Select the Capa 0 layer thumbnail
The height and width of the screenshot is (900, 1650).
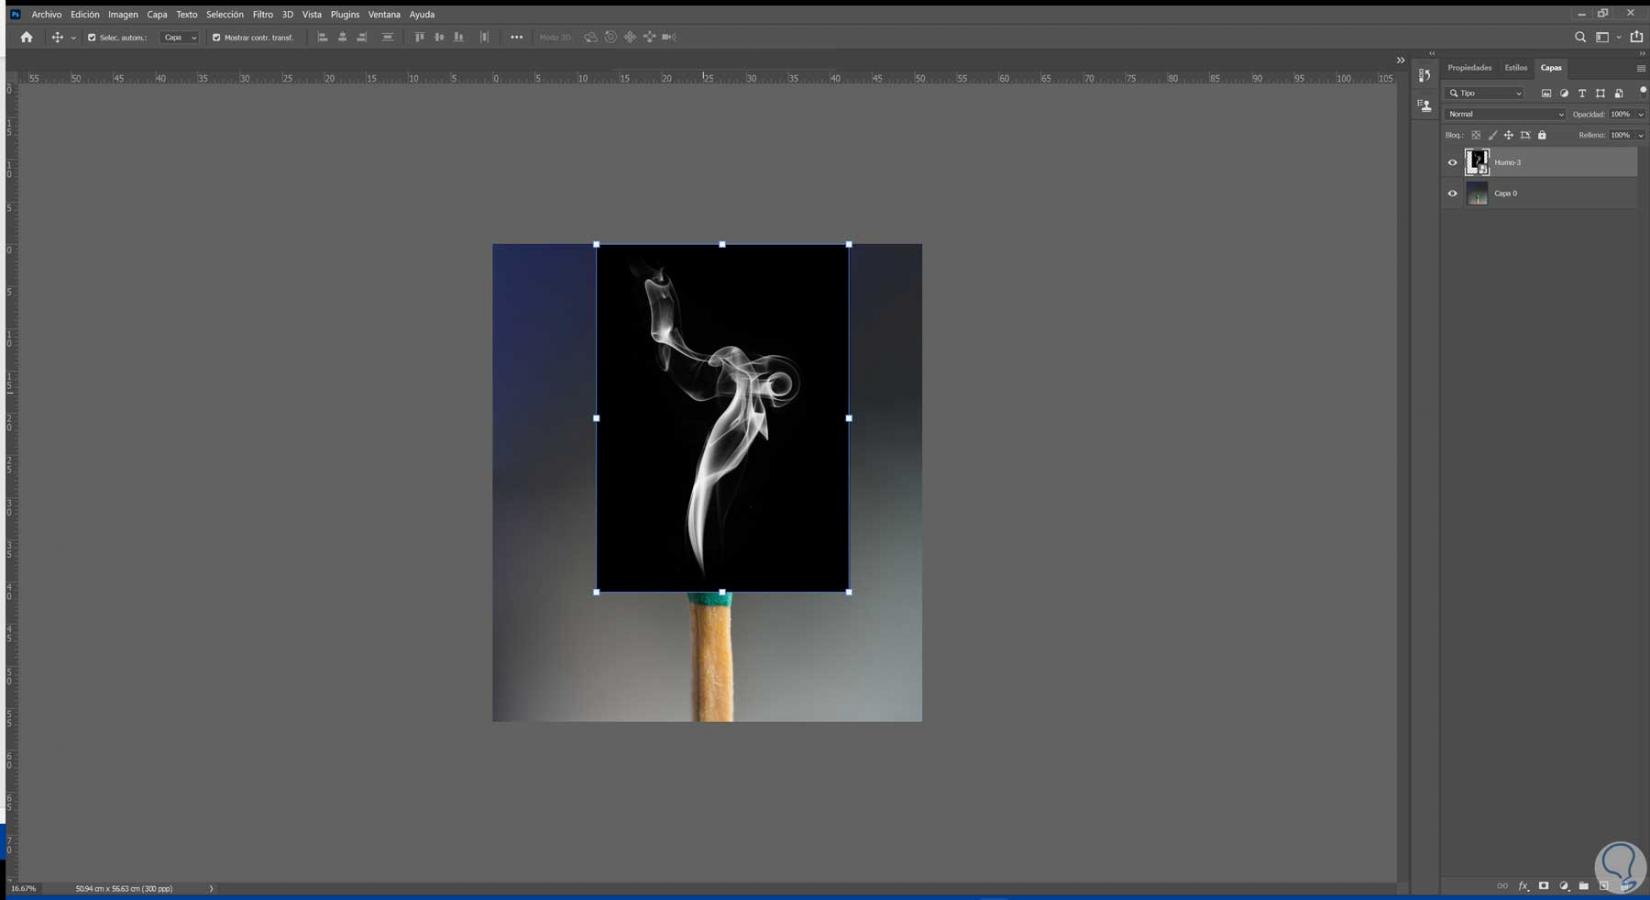pos(1477,193)
